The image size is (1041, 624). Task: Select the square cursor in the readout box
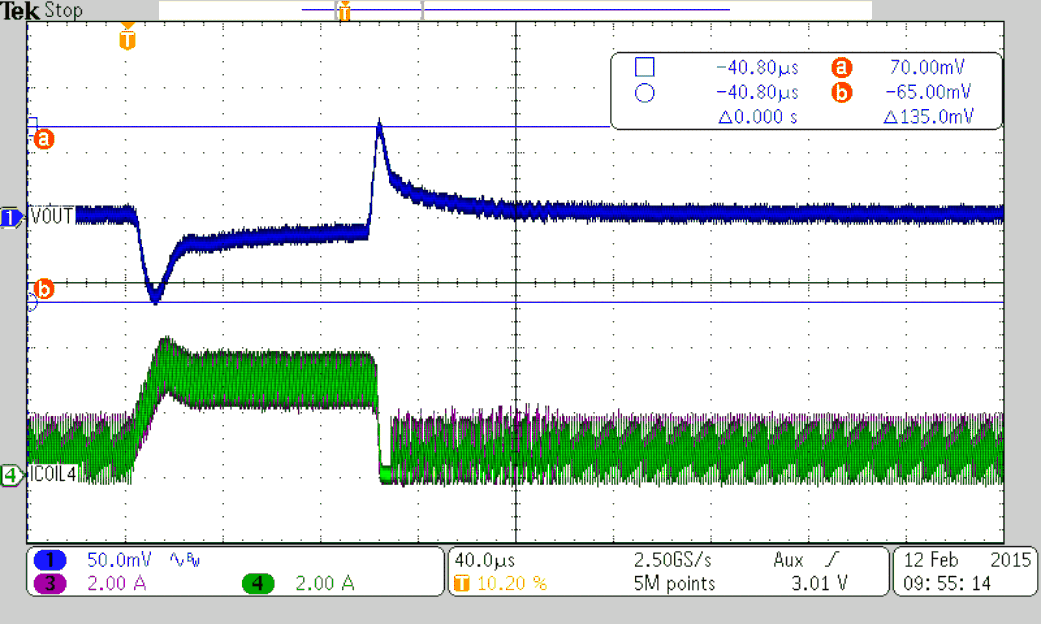(x=645, y=67)
